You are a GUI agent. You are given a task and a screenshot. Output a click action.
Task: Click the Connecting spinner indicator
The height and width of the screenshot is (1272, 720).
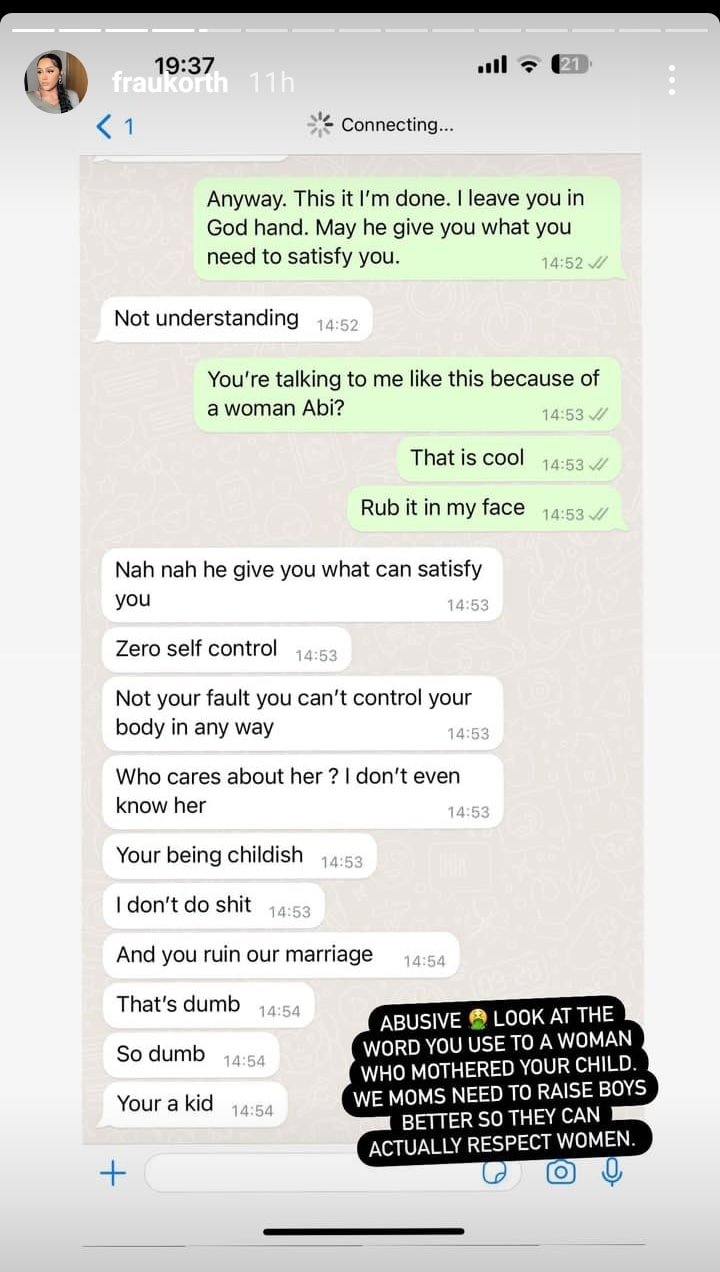[320, 124]
